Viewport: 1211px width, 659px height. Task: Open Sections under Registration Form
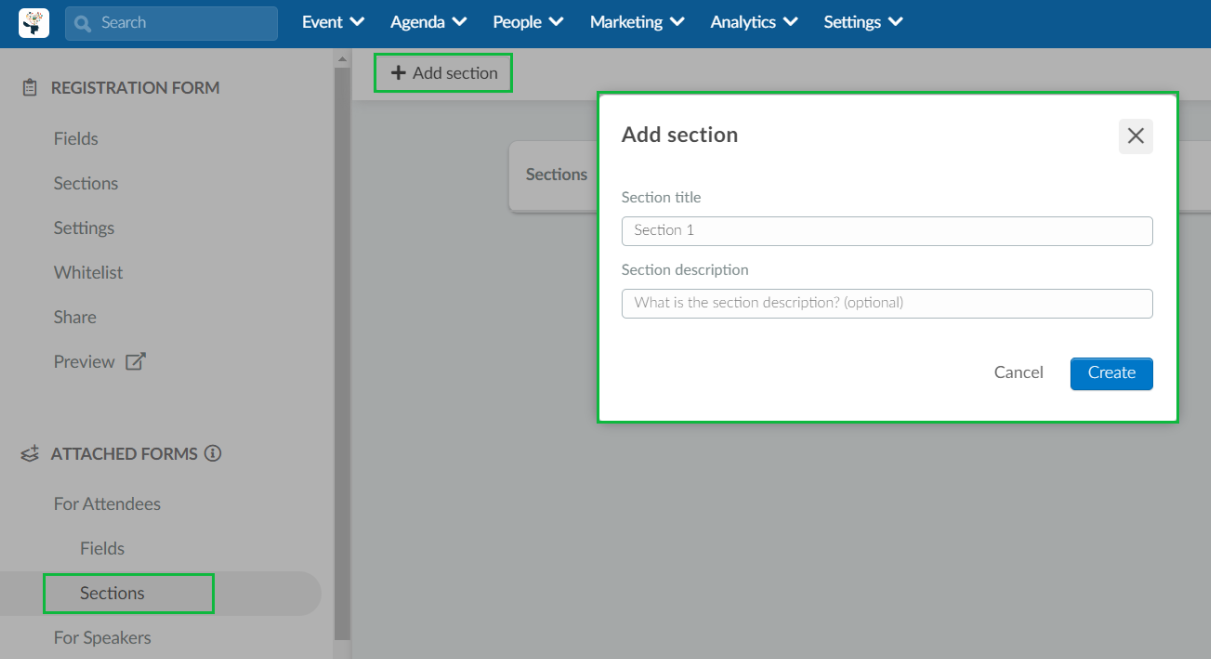pyautogui.click(x=86, y=184)
